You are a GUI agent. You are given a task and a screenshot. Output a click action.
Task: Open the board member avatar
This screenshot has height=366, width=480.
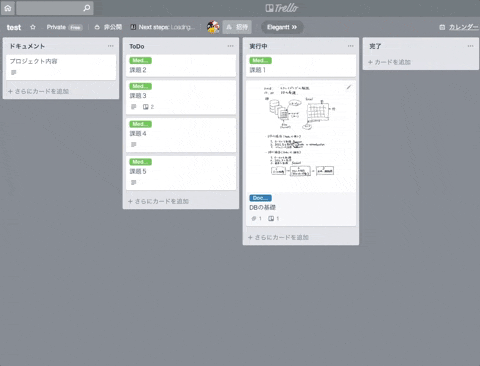213,27
